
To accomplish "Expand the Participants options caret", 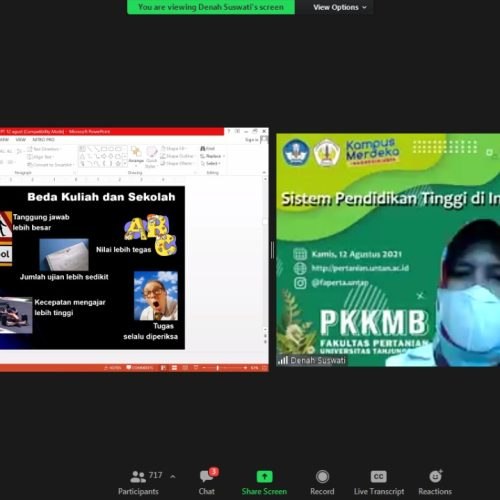I will tap(173, 477).
